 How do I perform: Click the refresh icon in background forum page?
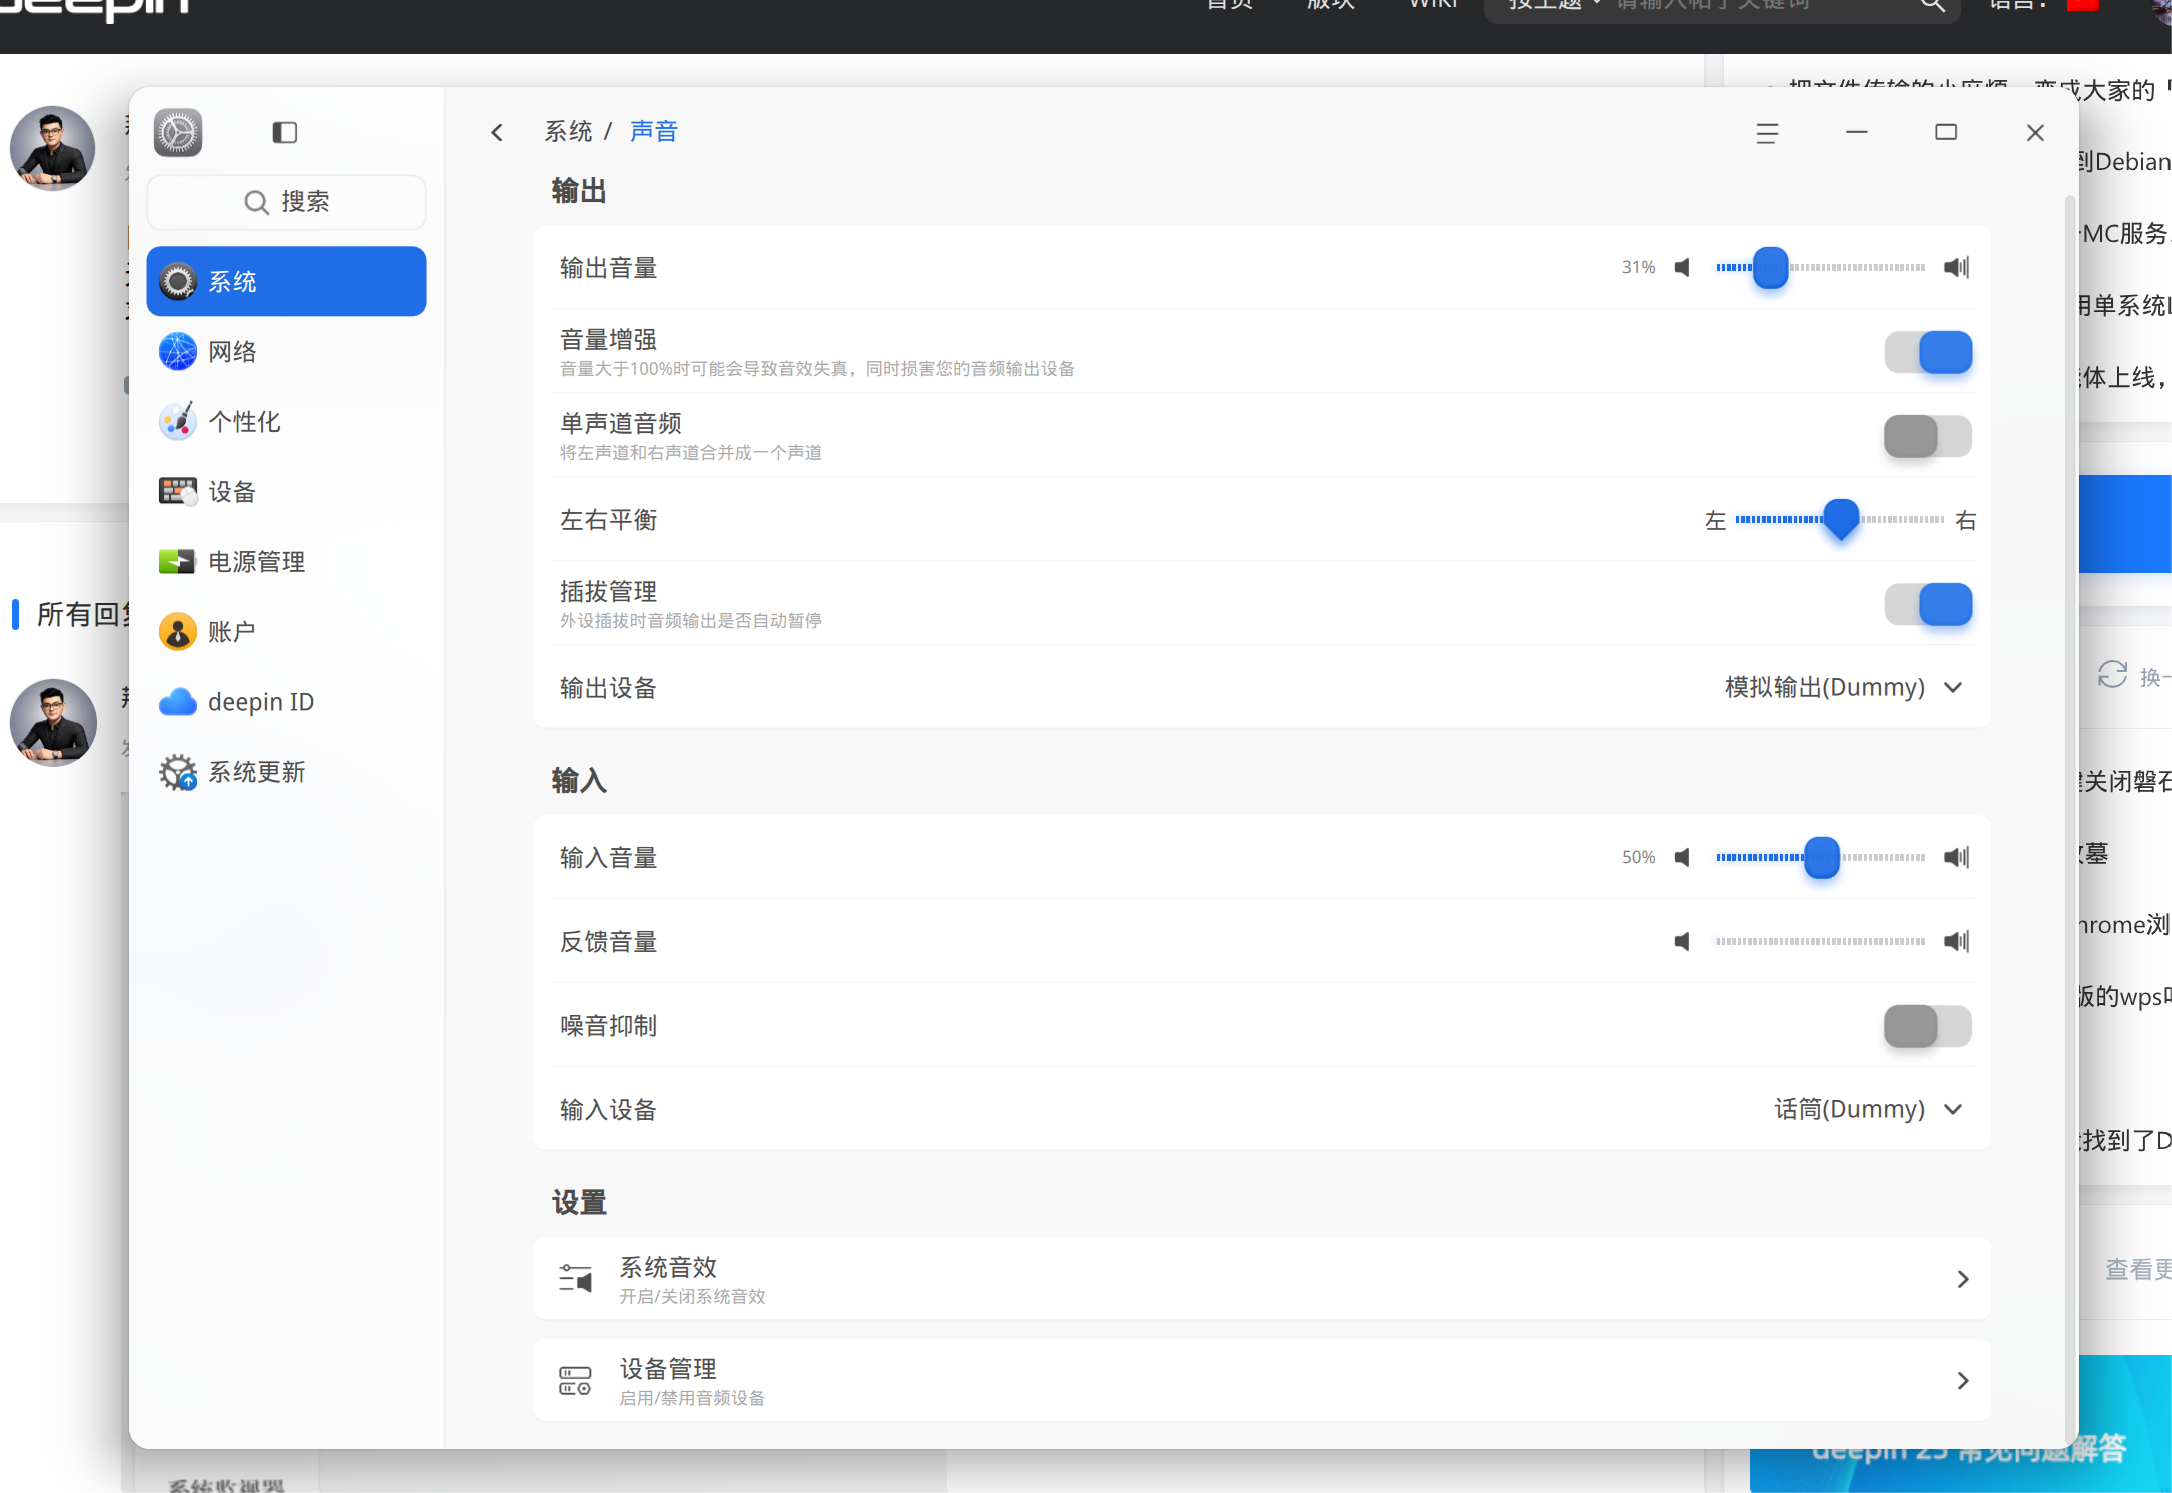(x=2112, y=675)
